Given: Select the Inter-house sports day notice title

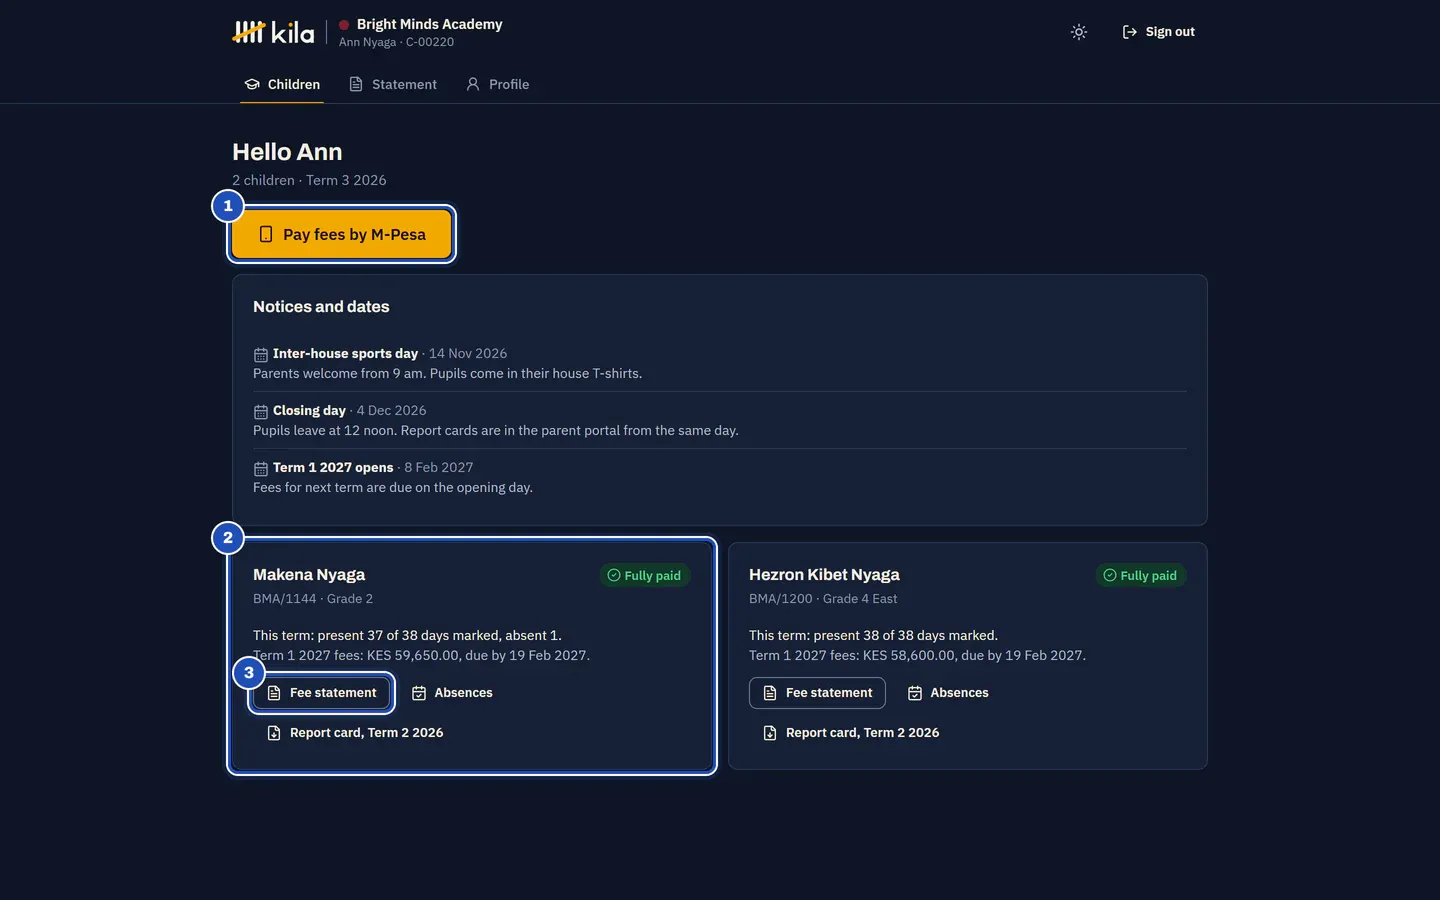Looking at the screenshot, I should pyautogui.click(x=345, y=353).
